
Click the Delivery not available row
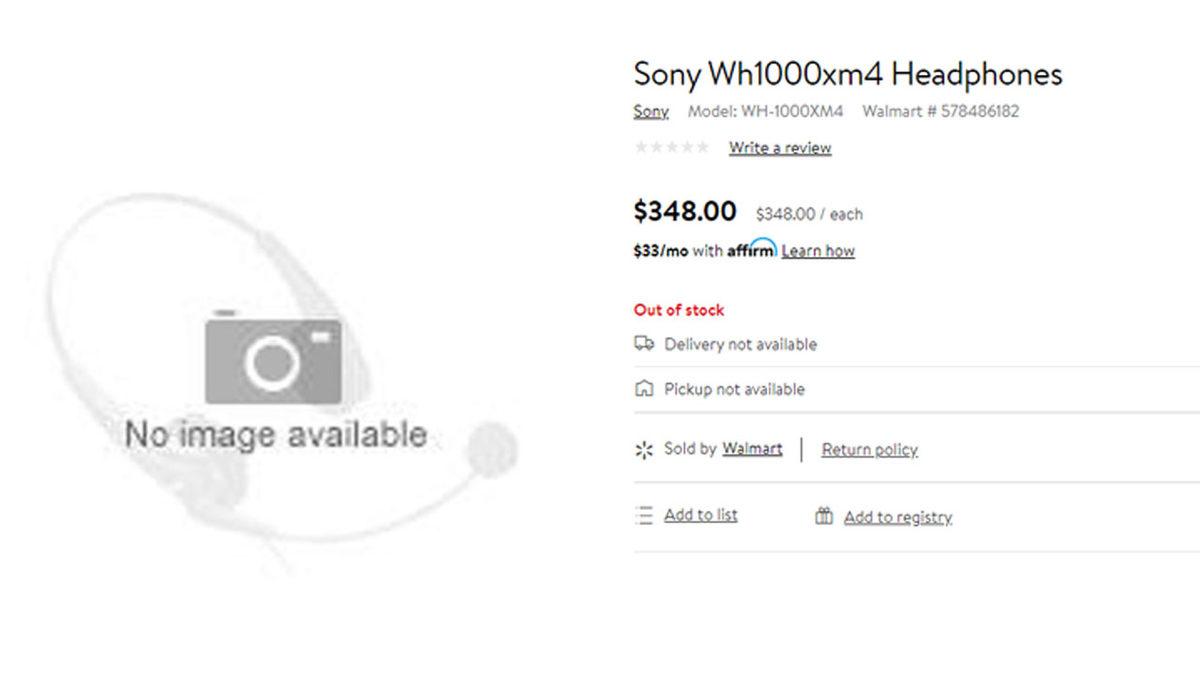pos(739,344)
